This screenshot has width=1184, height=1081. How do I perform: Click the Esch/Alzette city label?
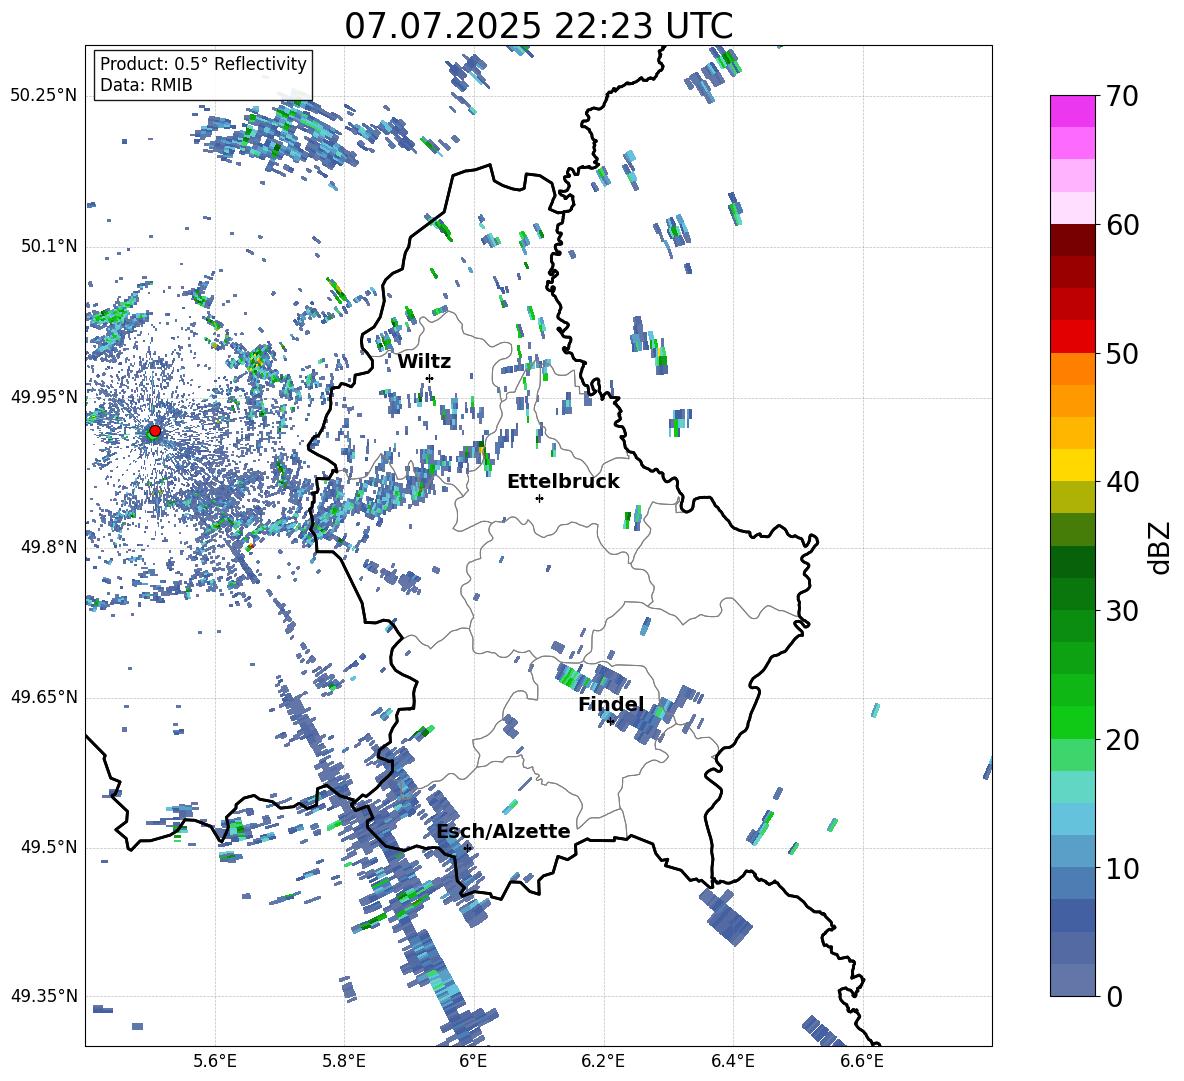503,831
